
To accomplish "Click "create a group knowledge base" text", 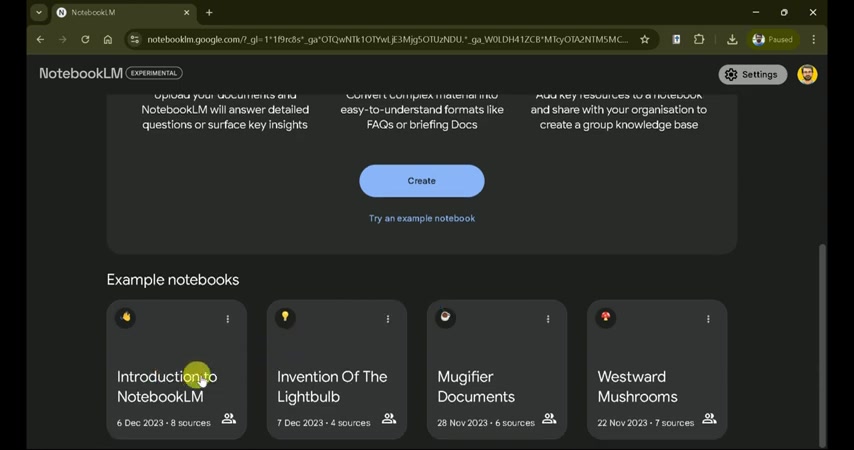I will point(619,125).
